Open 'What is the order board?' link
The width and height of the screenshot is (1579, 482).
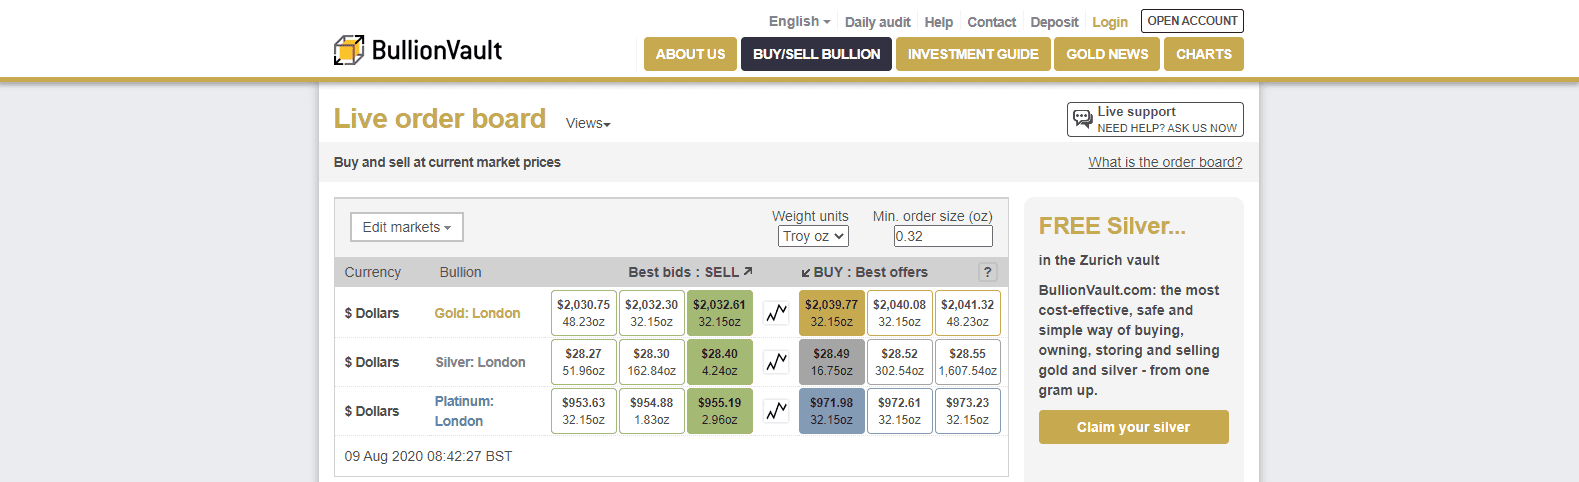point(1165,162)
